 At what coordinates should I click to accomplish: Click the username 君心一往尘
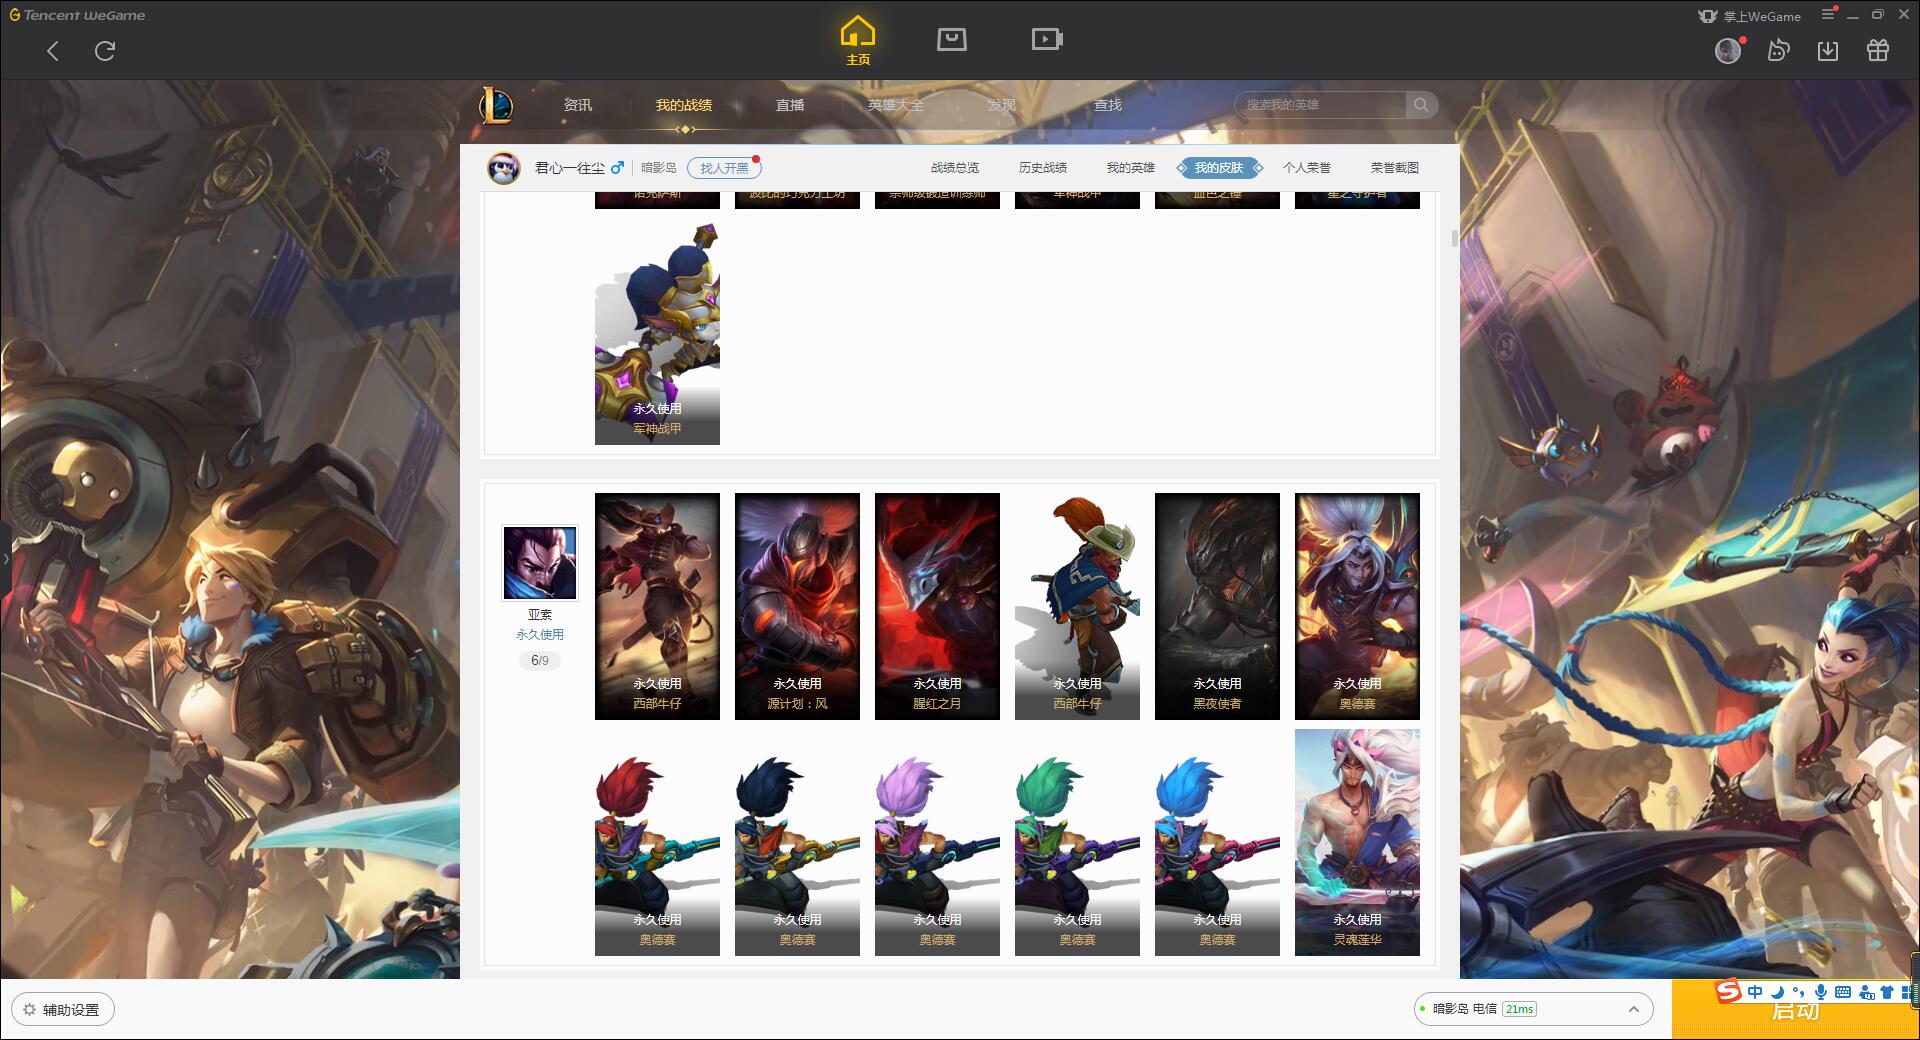(x=569, y=168)
